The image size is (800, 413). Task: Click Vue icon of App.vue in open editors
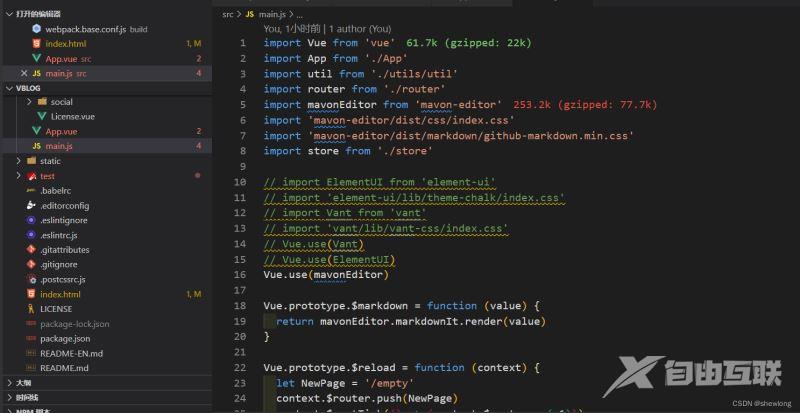tap(36, 59)
